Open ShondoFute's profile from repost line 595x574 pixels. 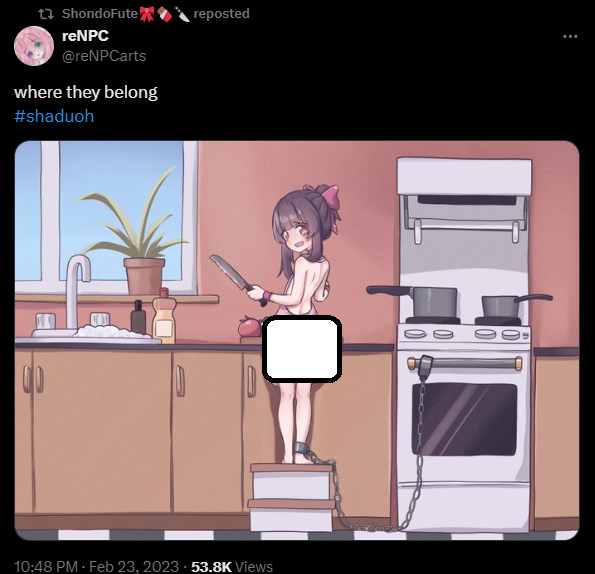[100, 14]
